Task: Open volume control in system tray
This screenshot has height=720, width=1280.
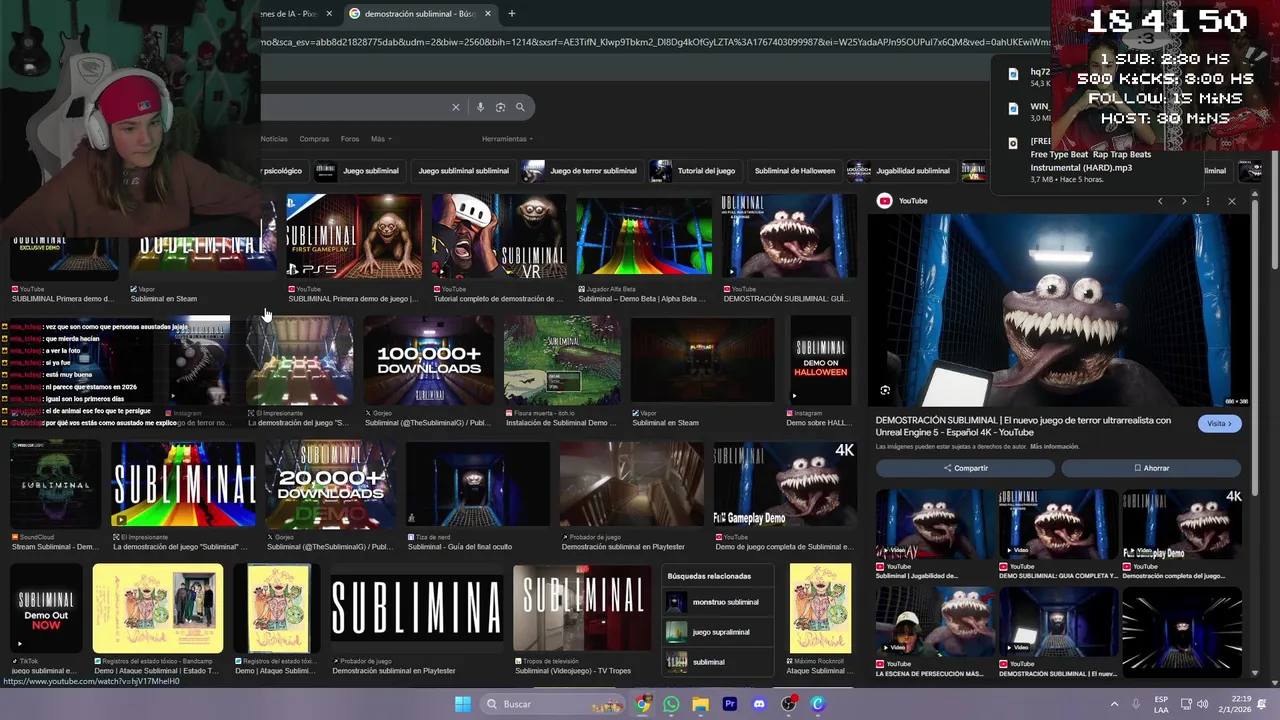Action: (x=1202, y=704)
